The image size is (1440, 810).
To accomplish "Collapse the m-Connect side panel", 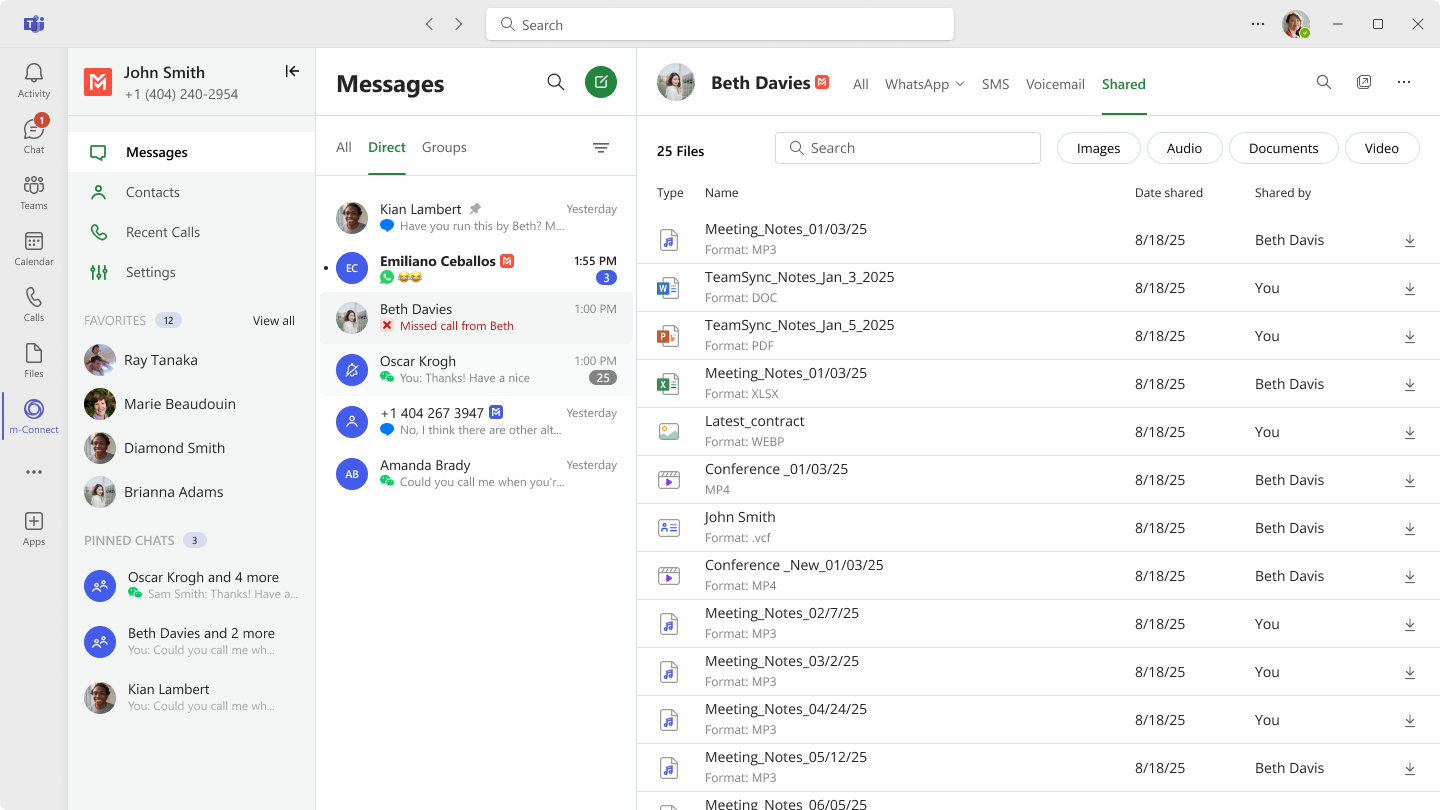I will tap(292, 71).
